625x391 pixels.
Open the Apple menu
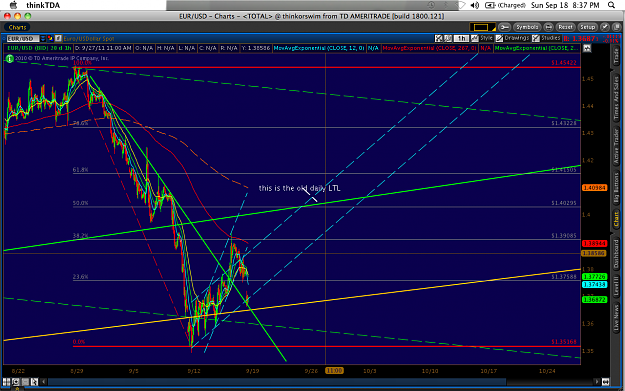tap(13, 5)
